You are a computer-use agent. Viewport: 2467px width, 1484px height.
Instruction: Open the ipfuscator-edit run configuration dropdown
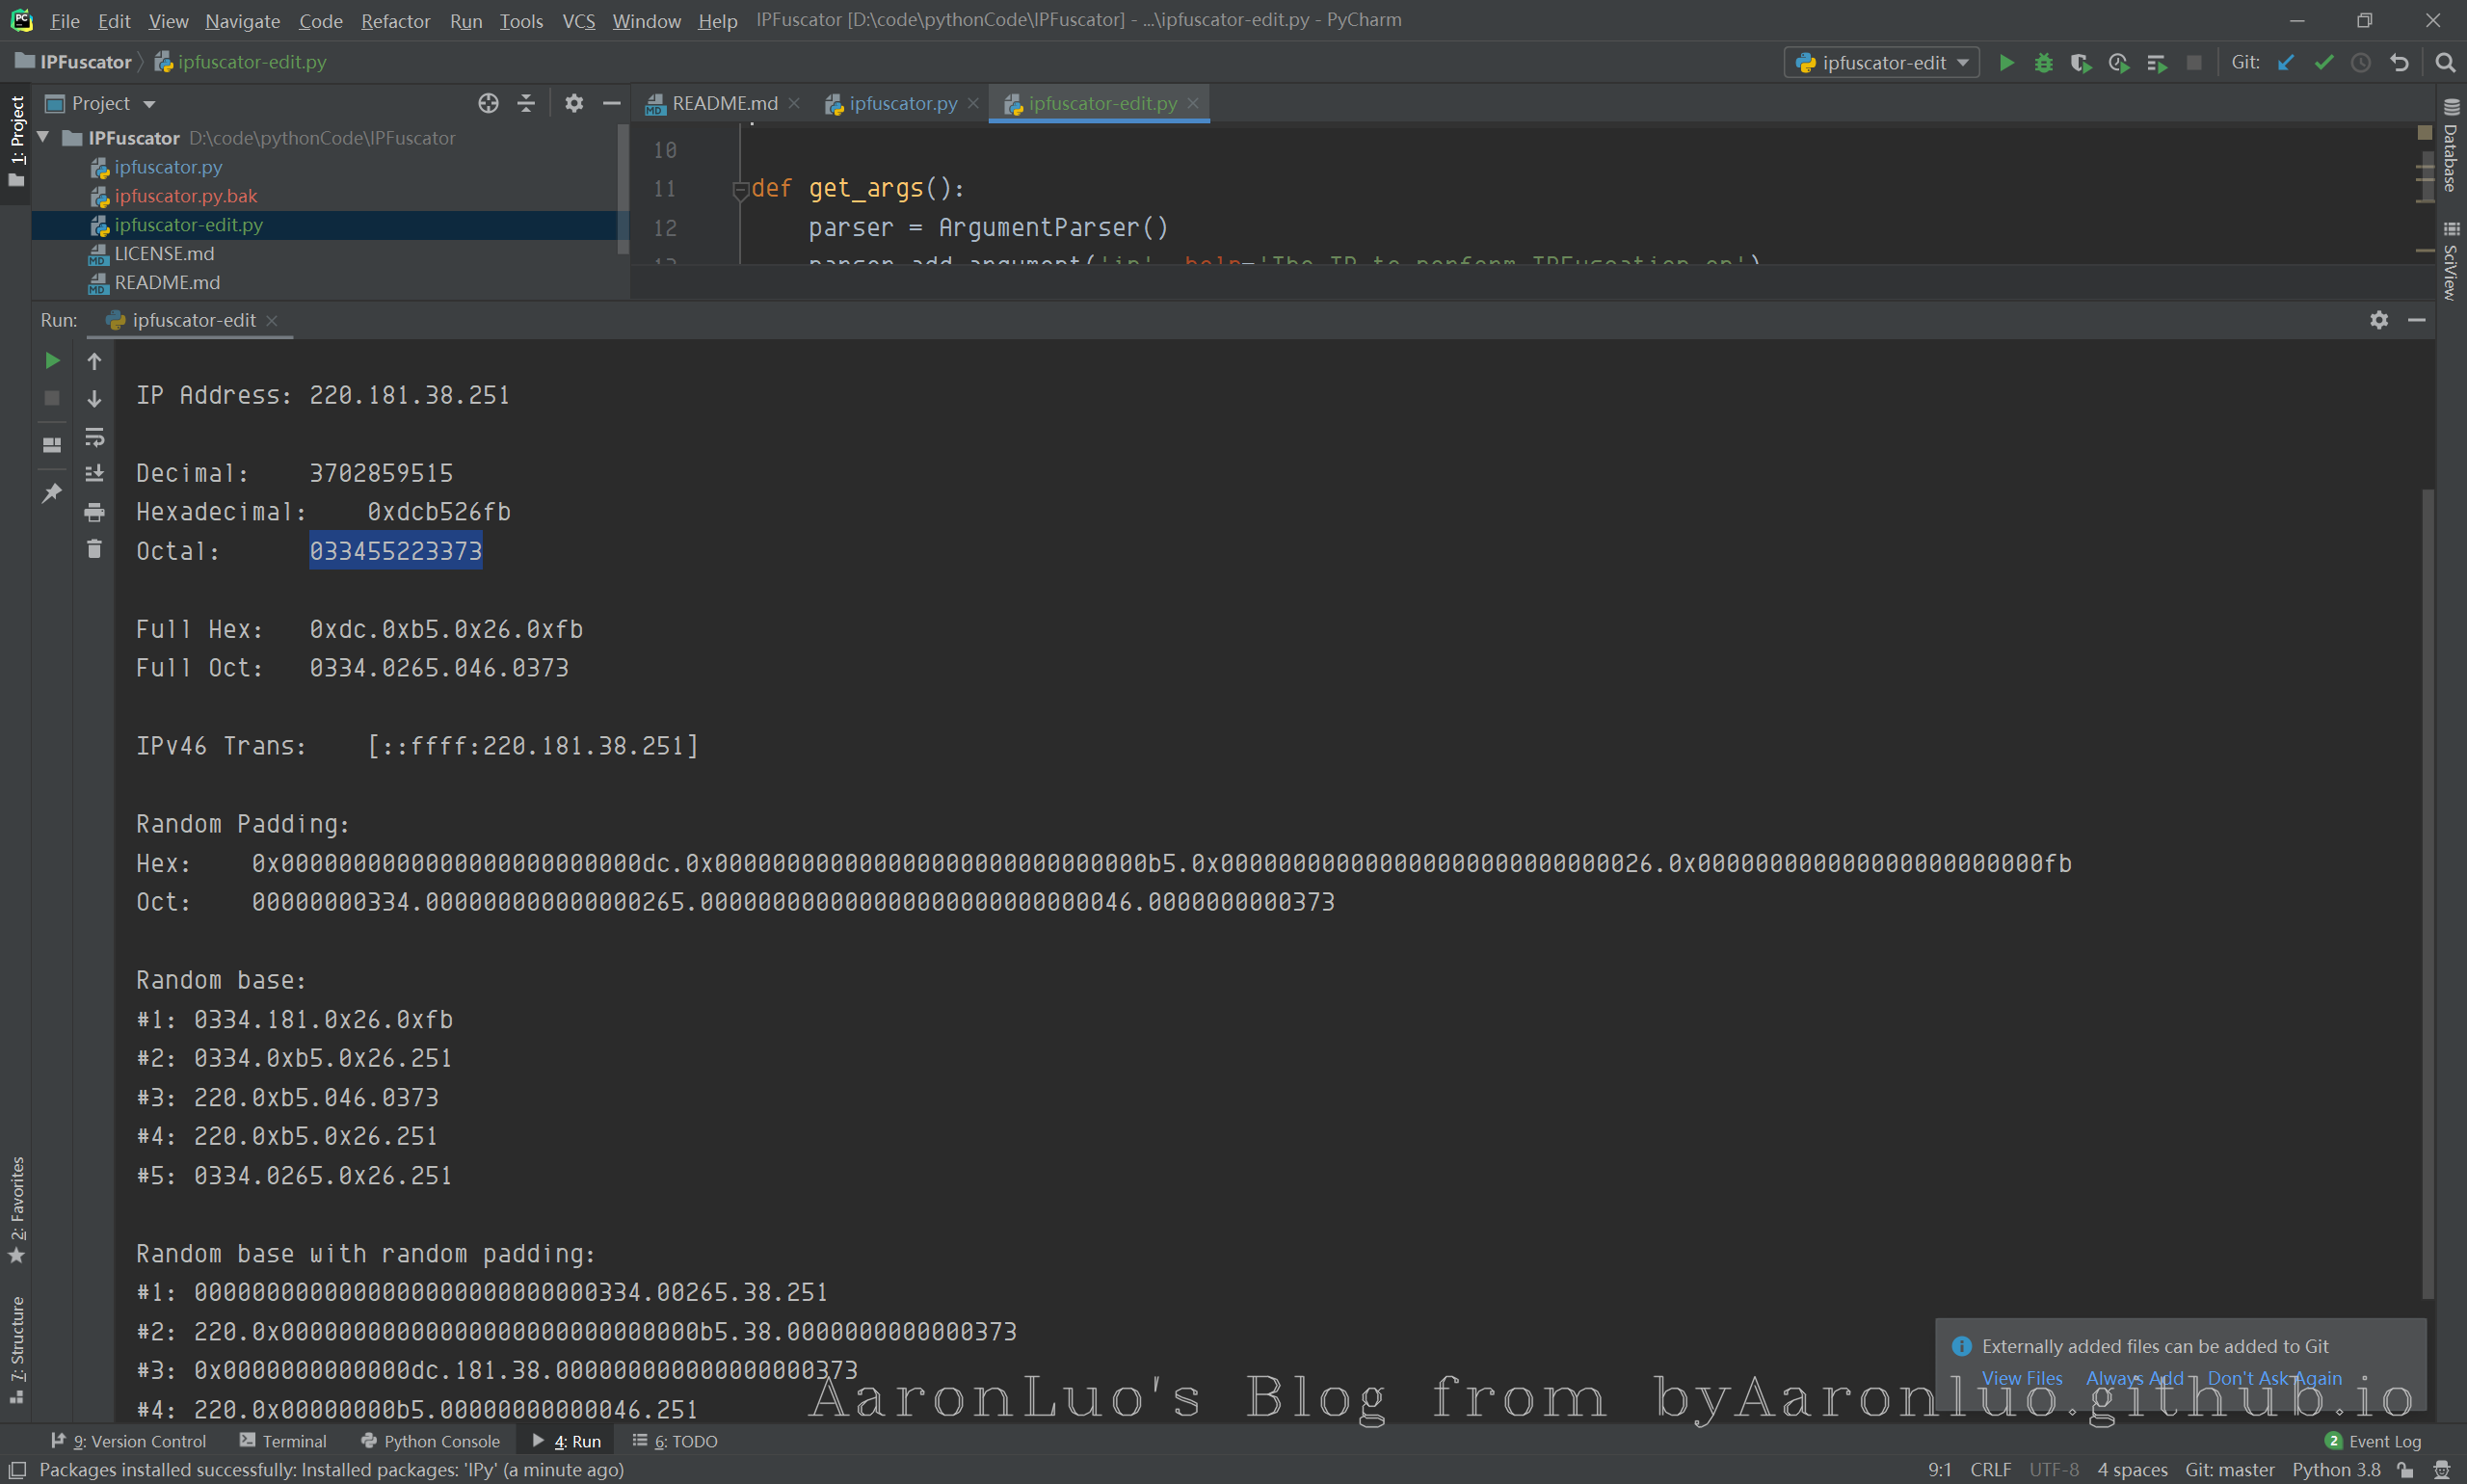coord(1882,63)
